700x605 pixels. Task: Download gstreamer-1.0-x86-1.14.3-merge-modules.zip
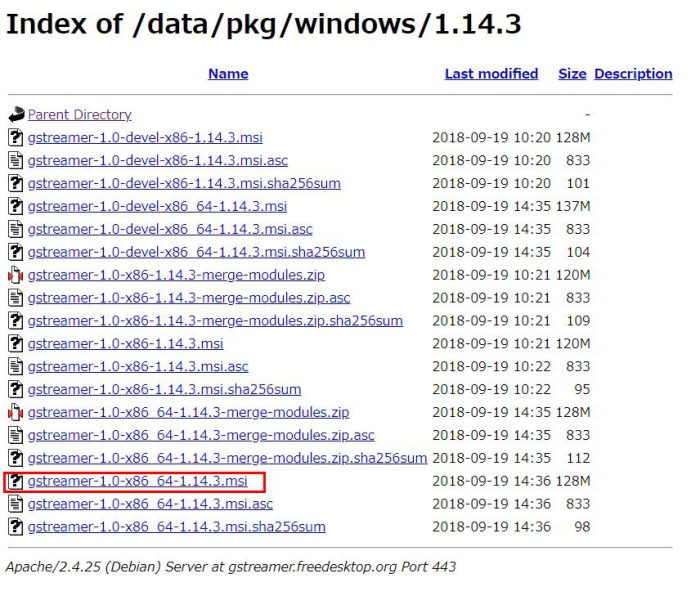[176, 275]
